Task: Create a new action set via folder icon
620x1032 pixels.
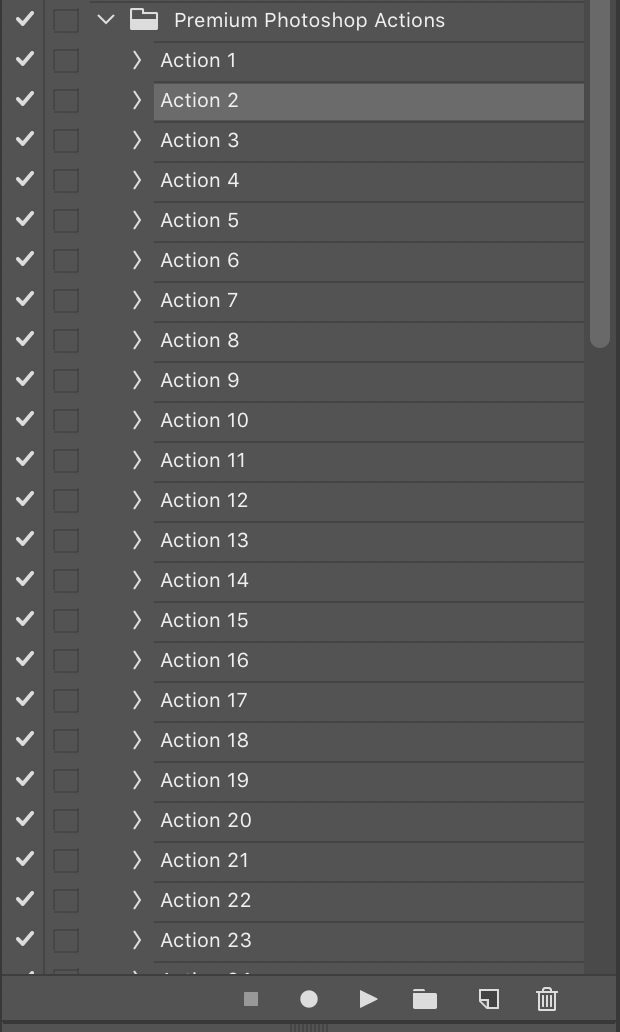Action: tap(424, 999)
